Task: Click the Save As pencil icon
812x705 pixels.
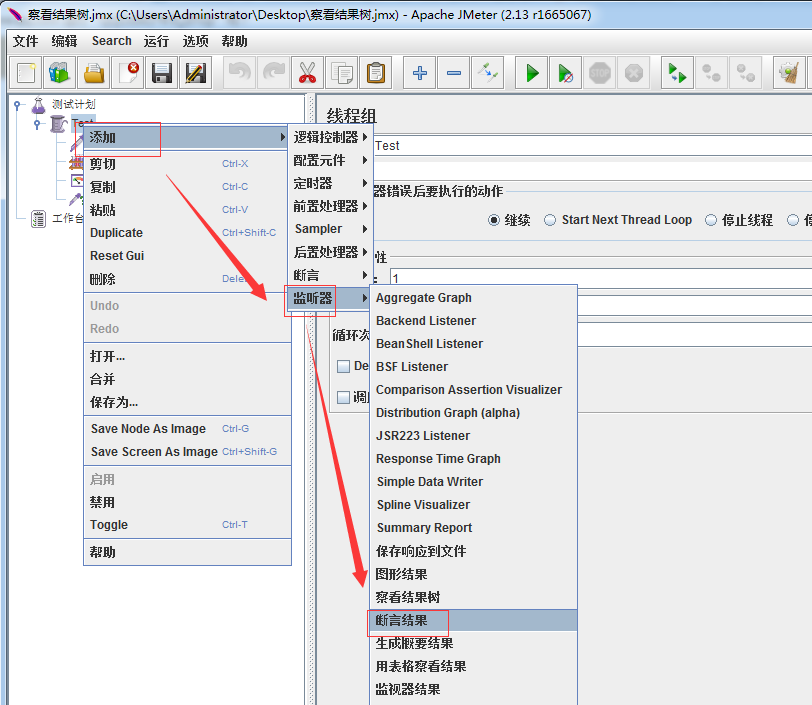Action: point(196,73)
